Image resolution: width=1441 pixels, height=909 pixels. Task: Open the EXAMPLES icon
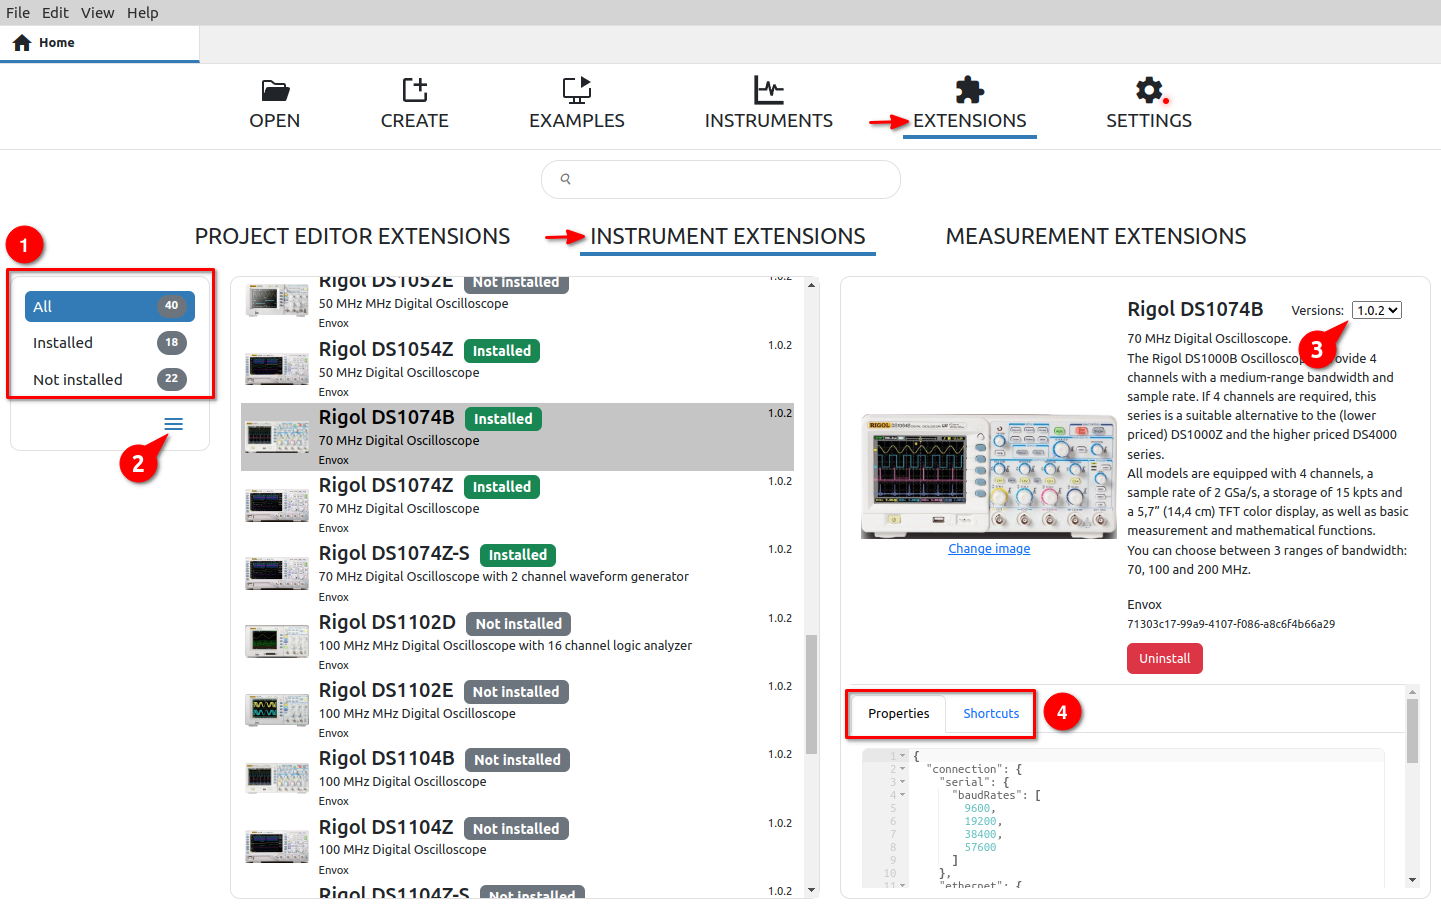pos(577,90)
